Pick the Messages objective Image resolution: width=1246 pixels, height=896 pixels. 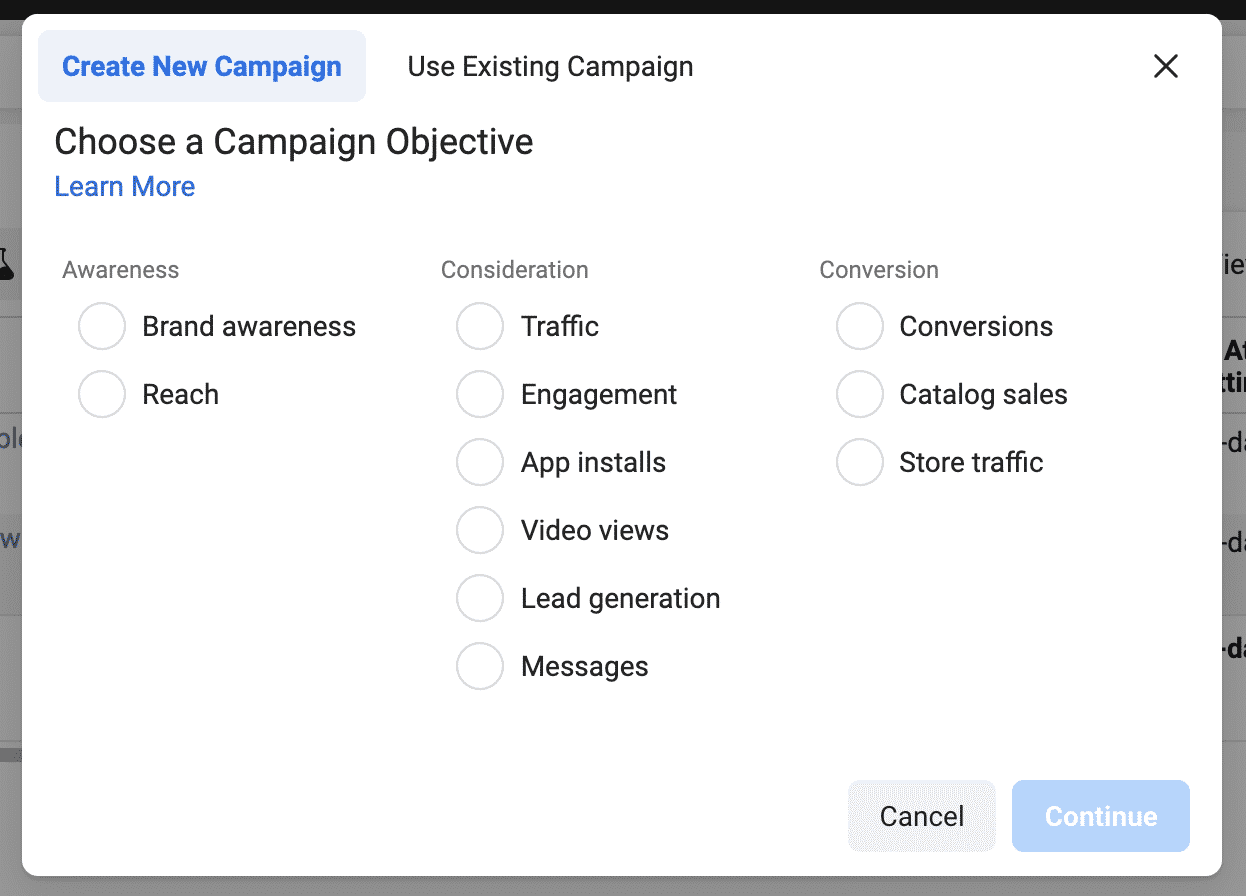pyautogui.click(x=480, y=666)
